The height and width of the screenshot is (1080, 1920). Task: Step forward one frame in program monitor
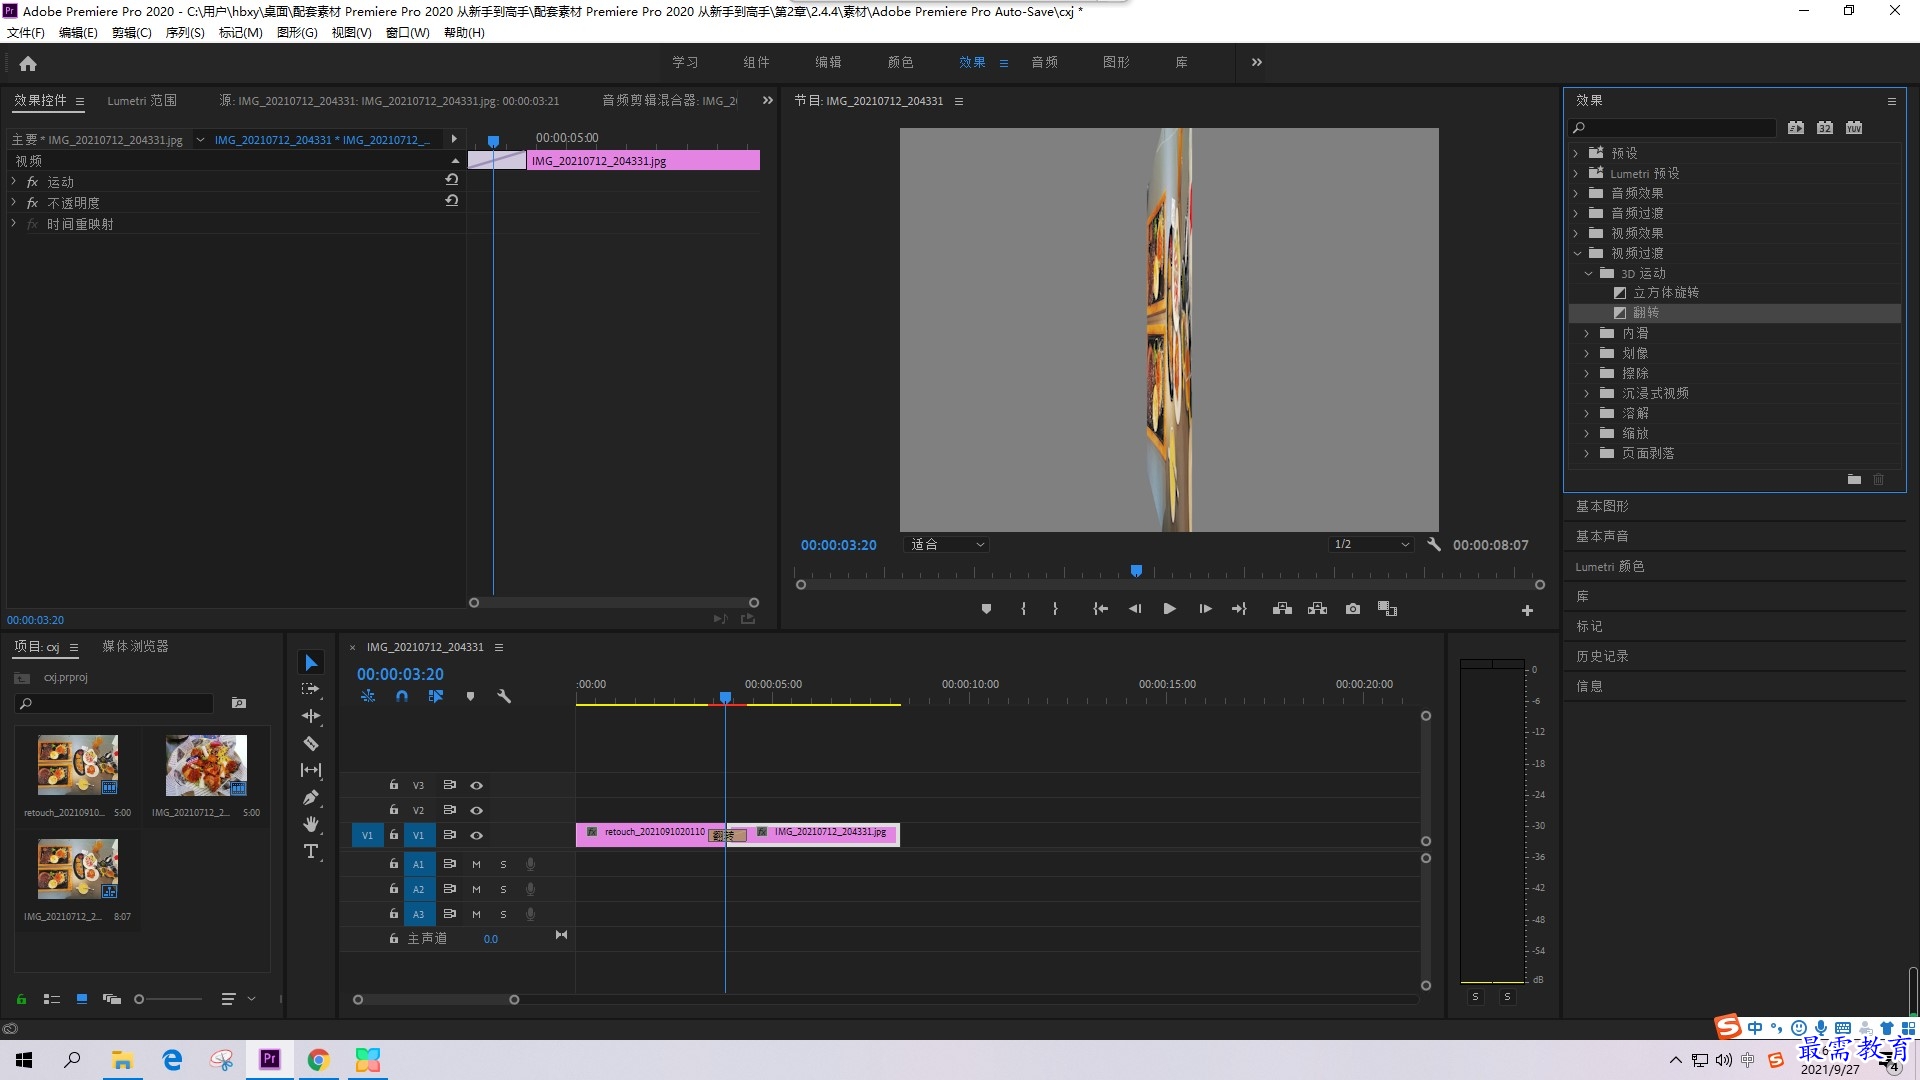click(1205, 609)
